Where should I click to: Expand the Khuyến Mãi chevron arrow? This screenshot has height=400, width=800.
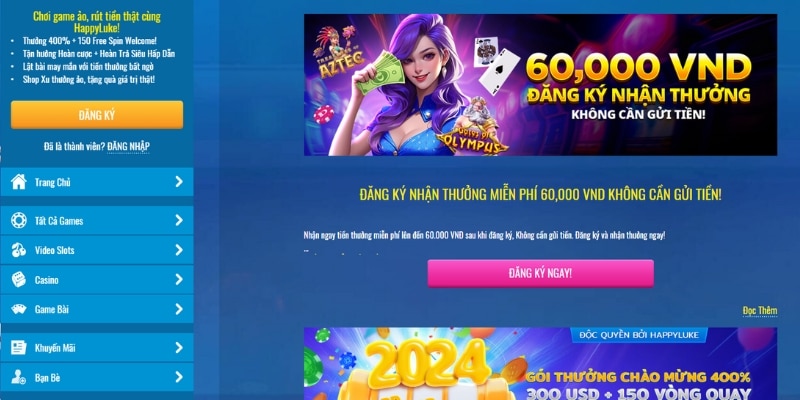click(179, 347)
